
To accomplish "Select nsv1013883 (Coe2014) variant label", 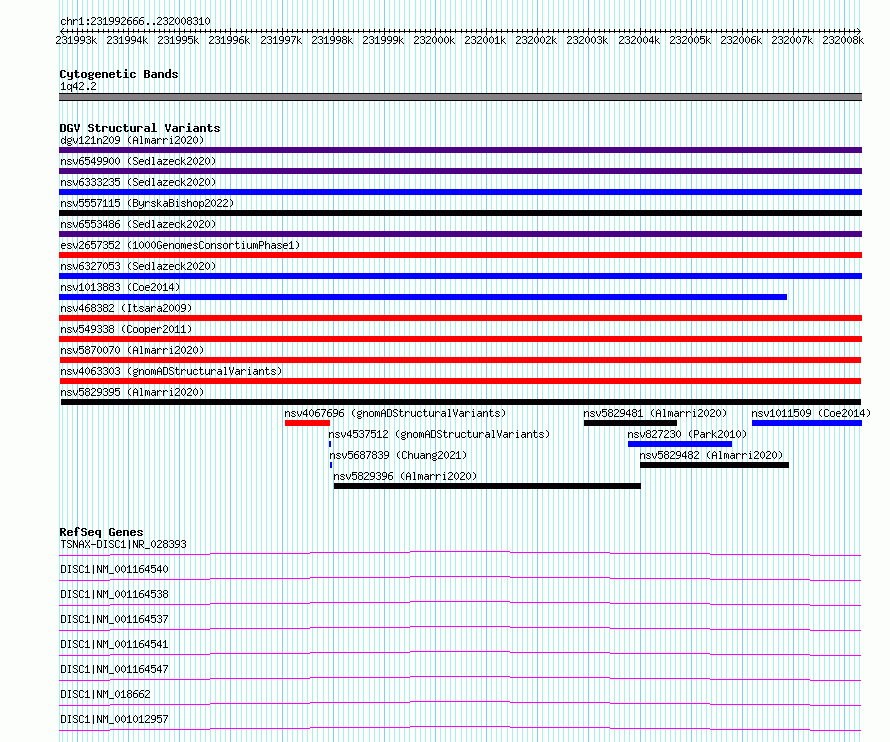I will (x=120, y=287).
